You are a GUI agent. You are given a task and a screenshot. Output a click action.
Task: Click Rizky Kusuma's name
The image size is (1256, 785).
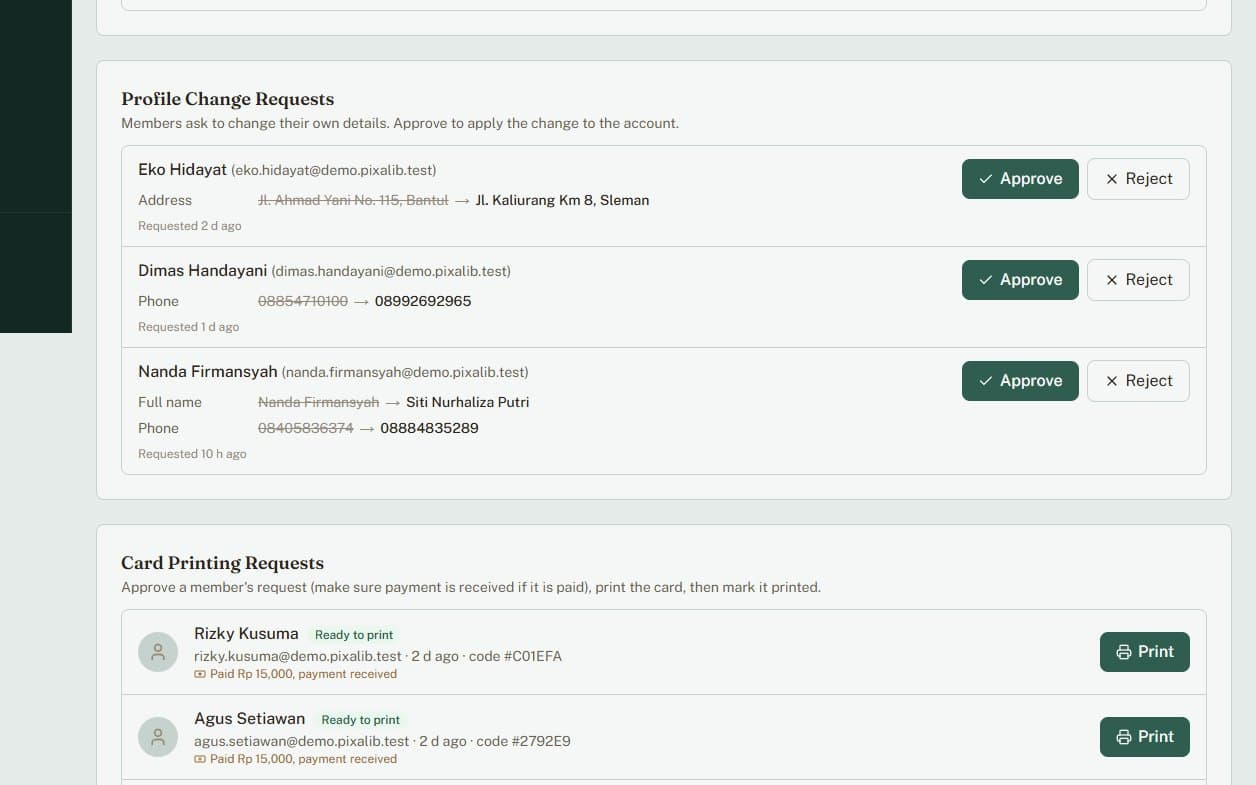(x=246, y=634)
